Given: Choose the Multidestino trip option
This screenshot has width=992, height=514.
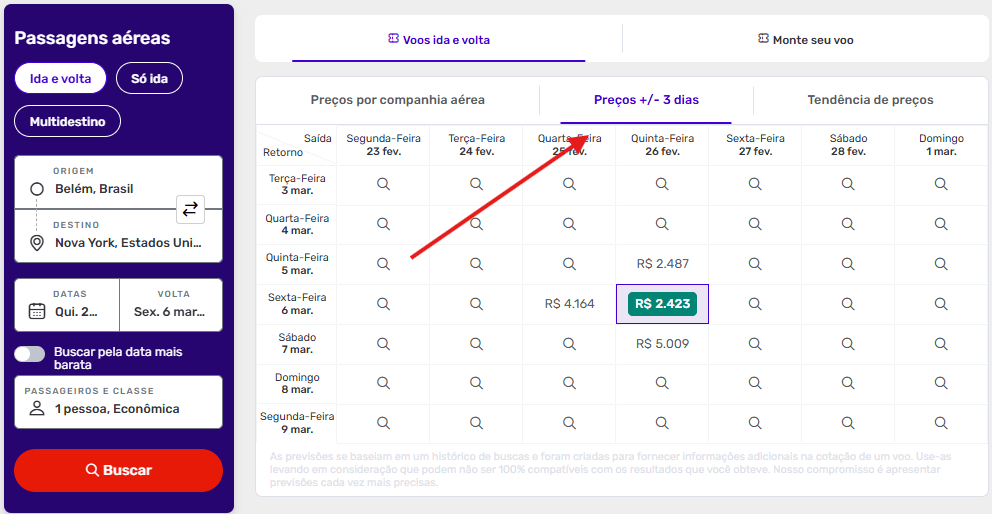Looking at the screenshot, I should (x=67, y=122).
